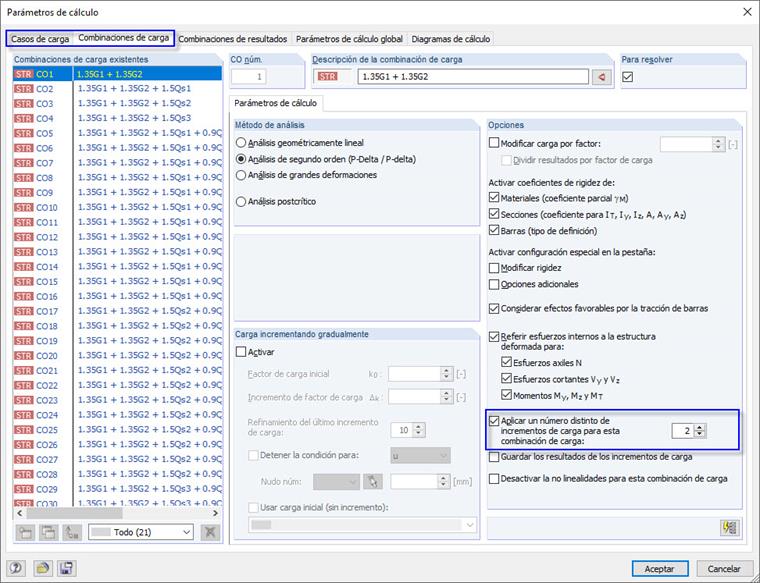Check Guardar resultados de incrementos de carga

pos(494,457)
